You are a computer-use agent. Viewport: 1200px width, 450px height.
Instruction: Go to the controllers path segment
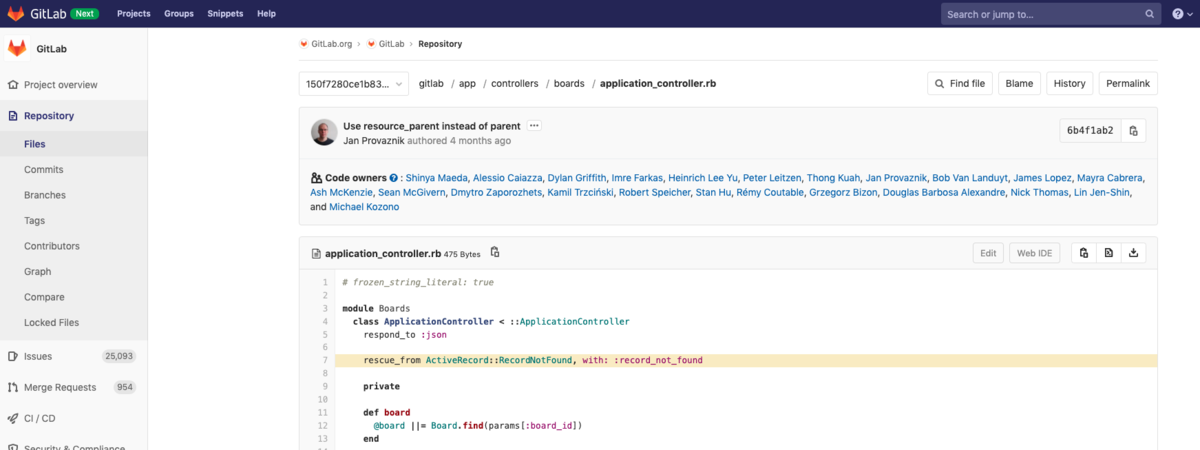click(x=514, y=84)
